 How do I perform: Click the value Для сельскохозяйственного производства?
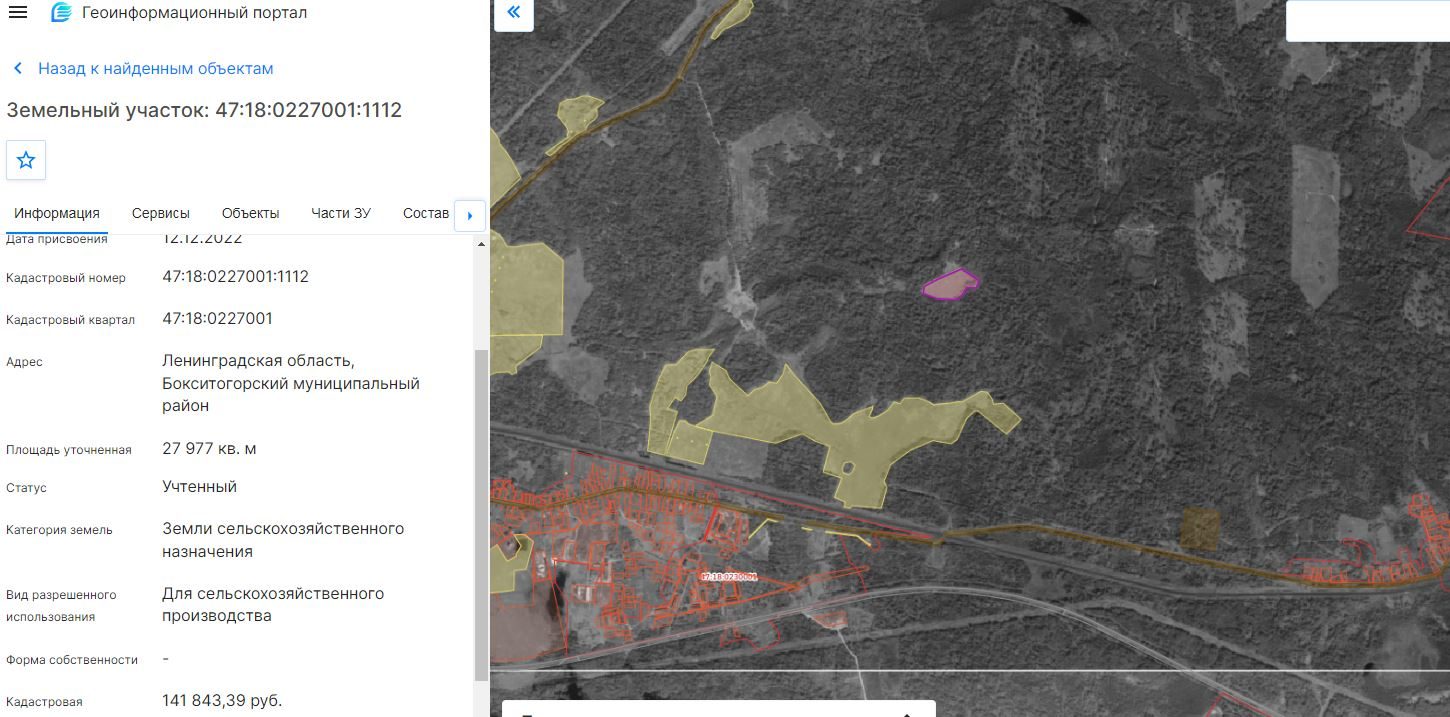[273, 605]
